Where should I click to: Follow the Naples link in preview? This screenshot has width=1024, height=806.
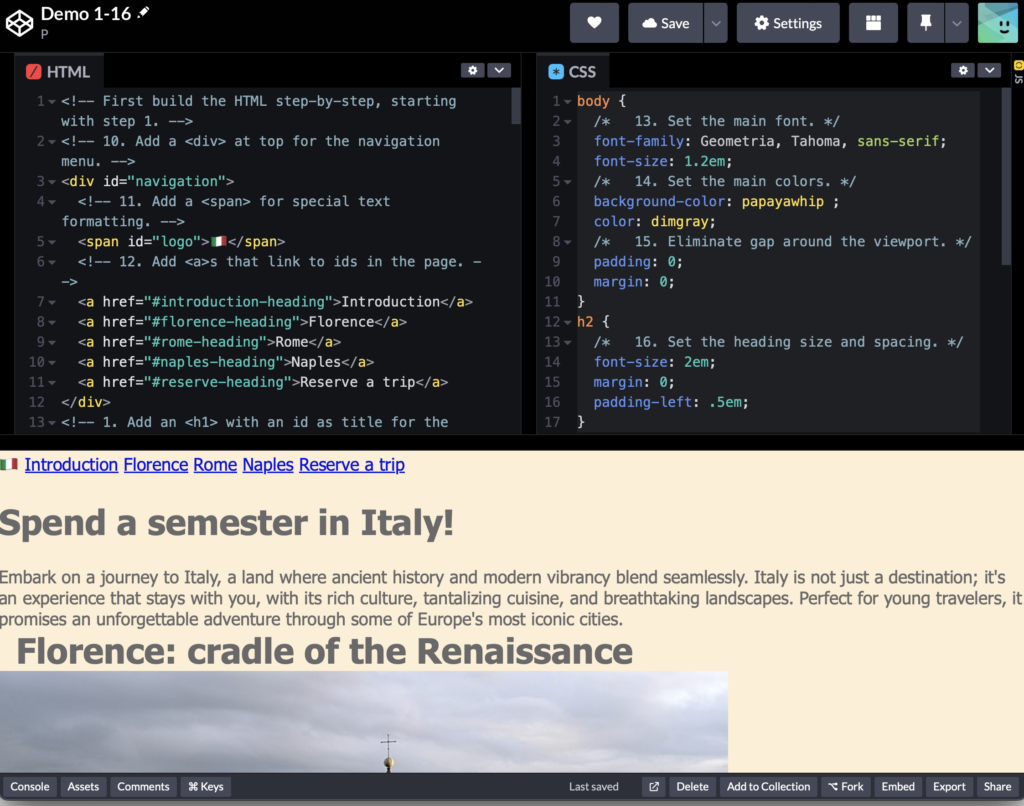pos(268,464)
